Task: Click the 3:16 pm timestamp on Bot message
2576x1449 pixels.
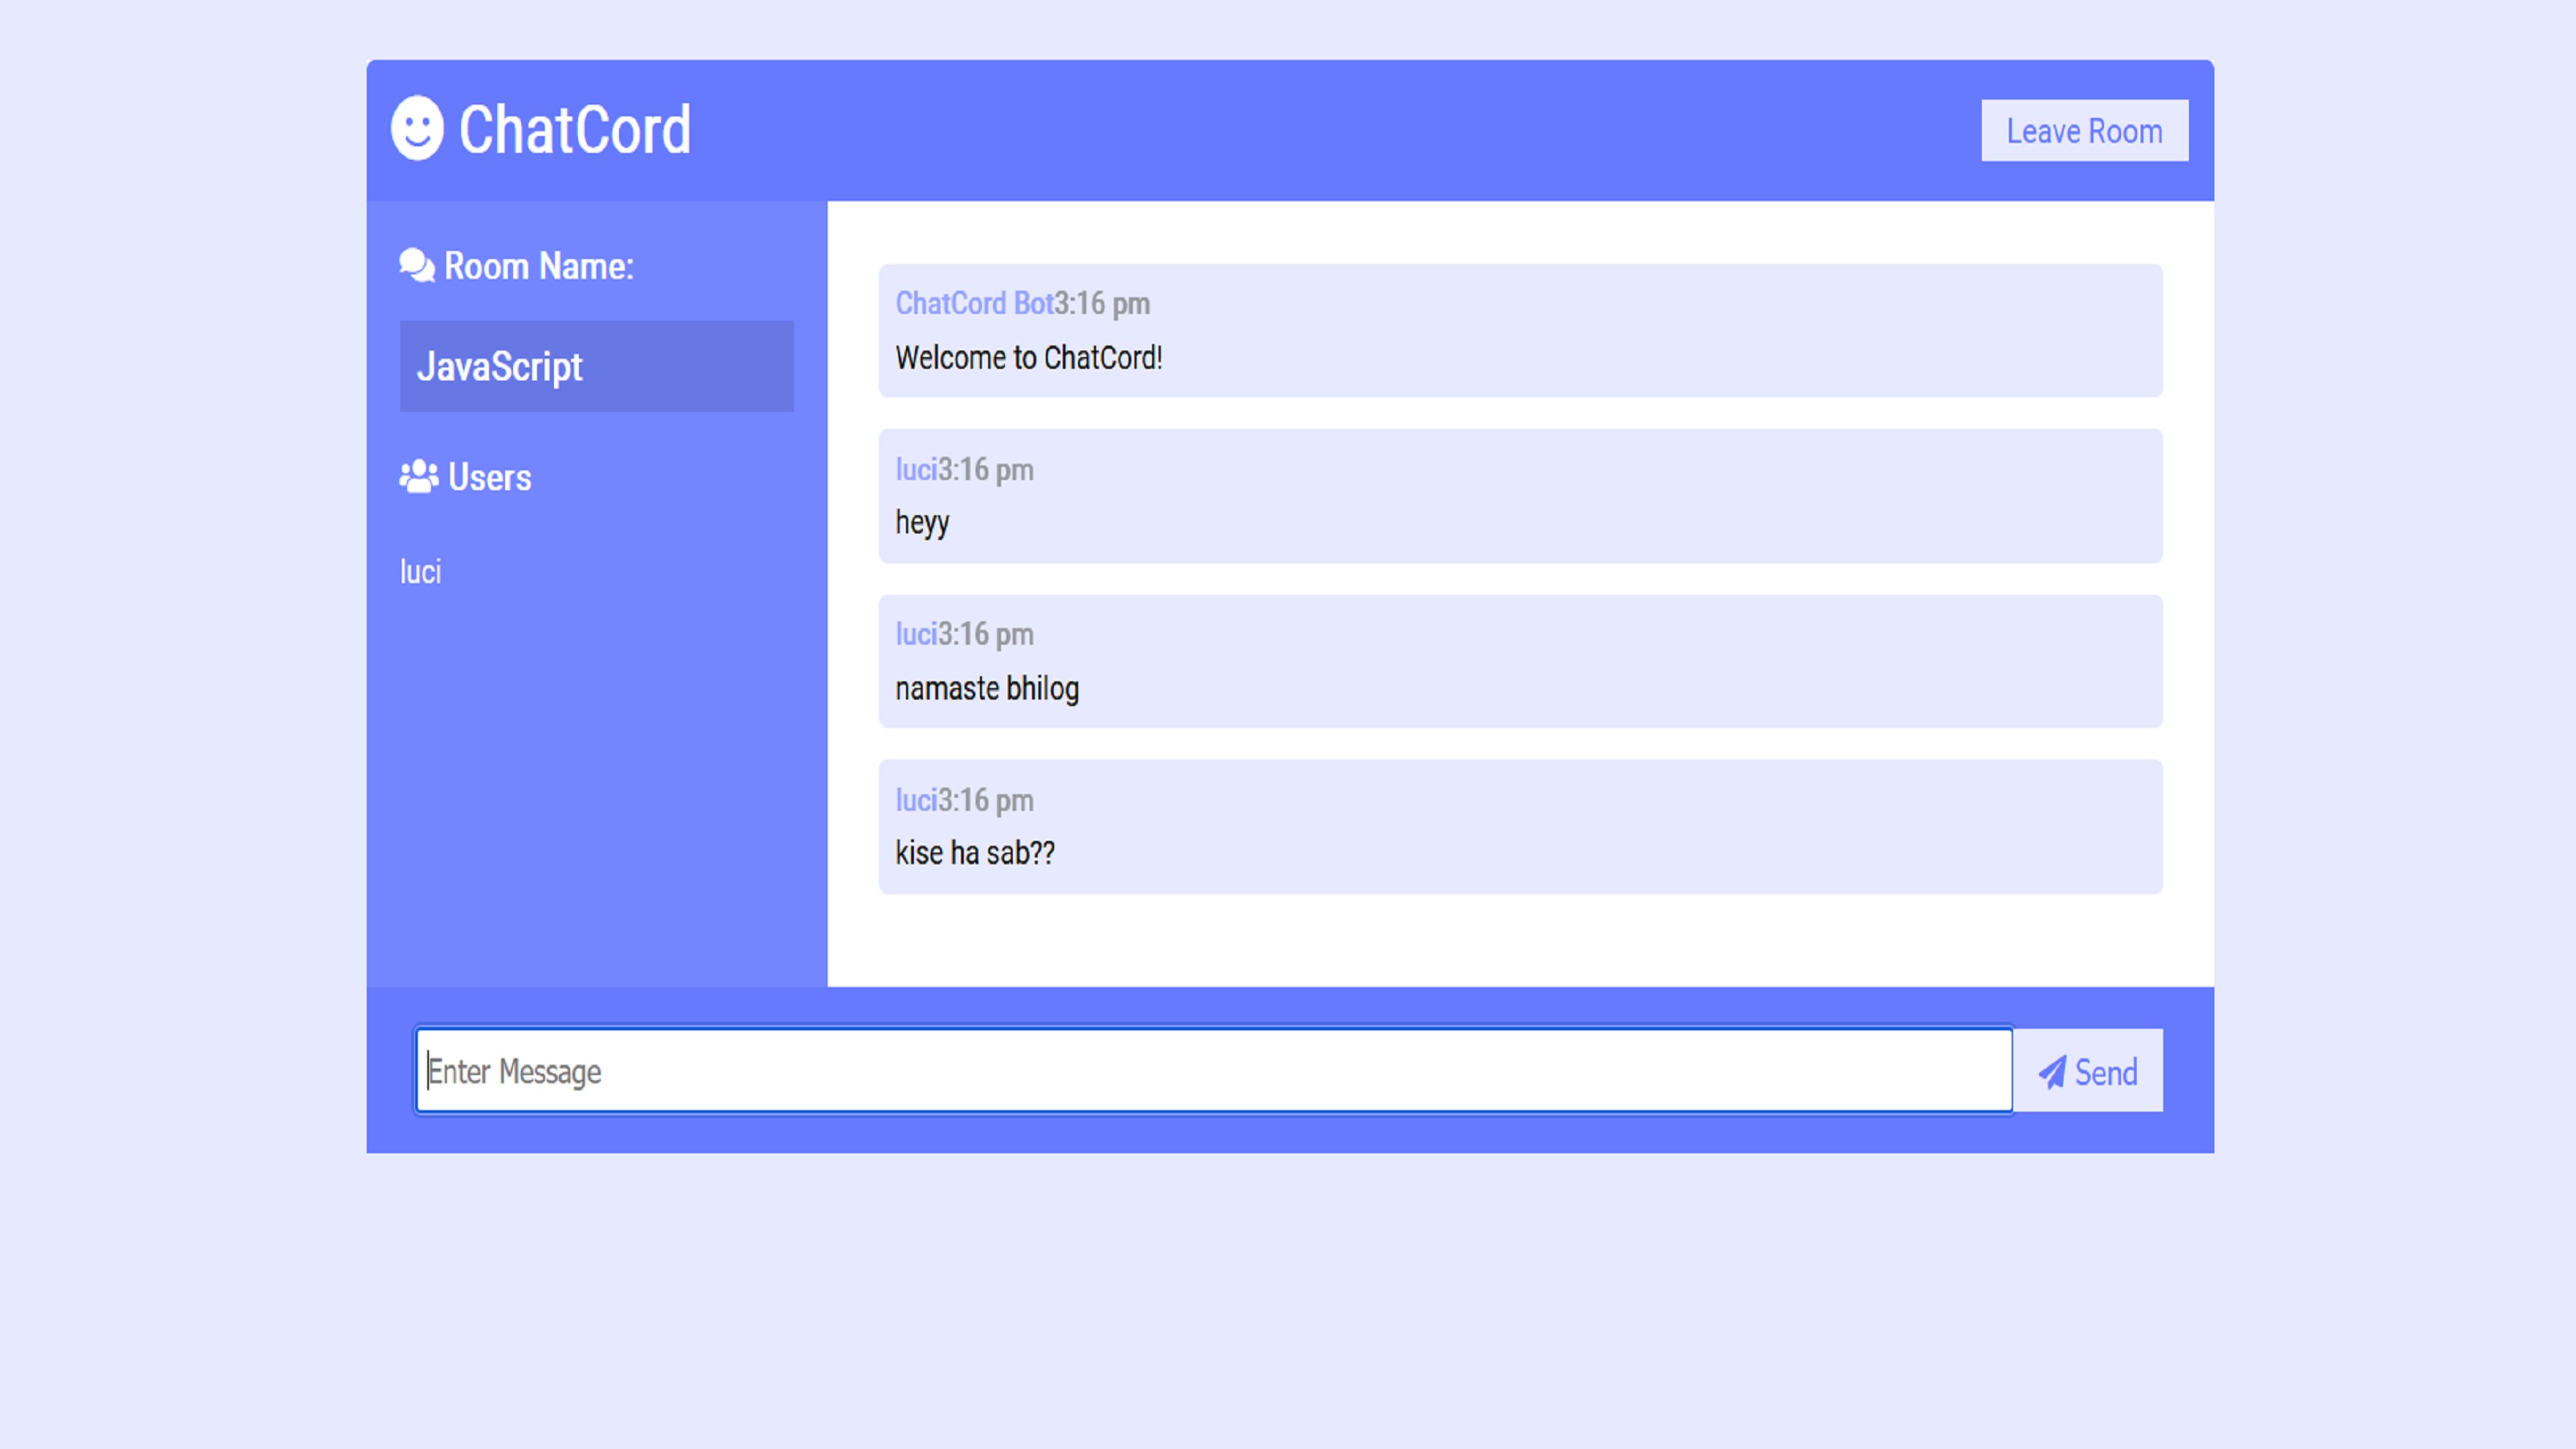Action: coord(1102,303)
